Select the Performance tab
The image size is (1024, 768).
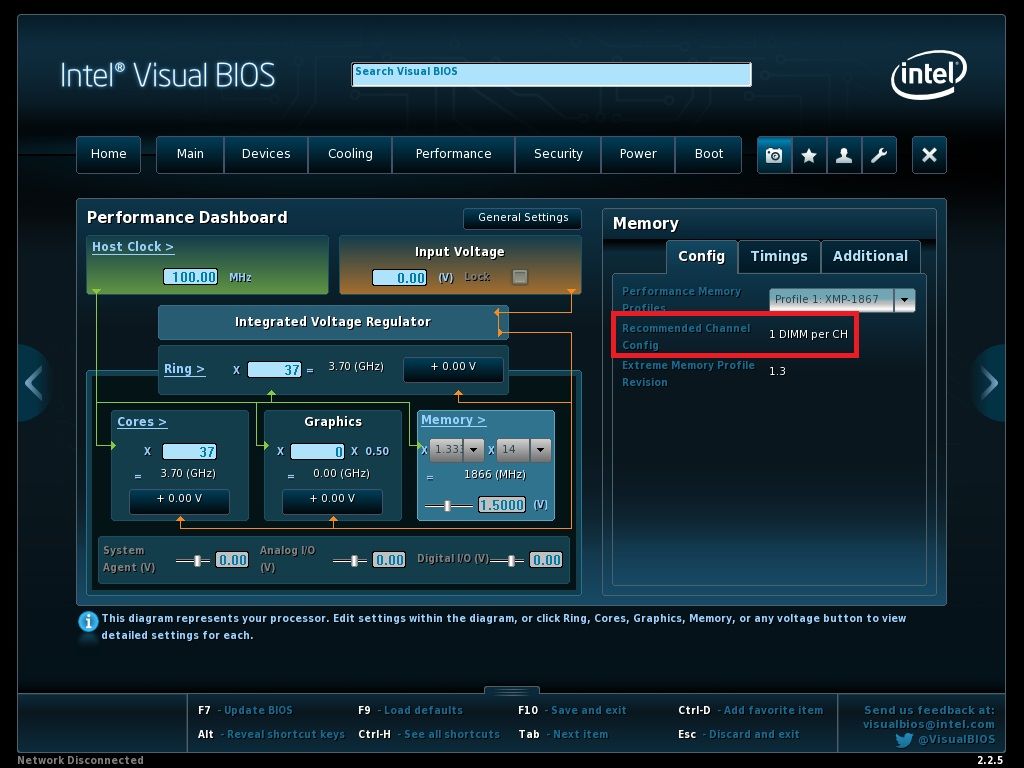453,154
